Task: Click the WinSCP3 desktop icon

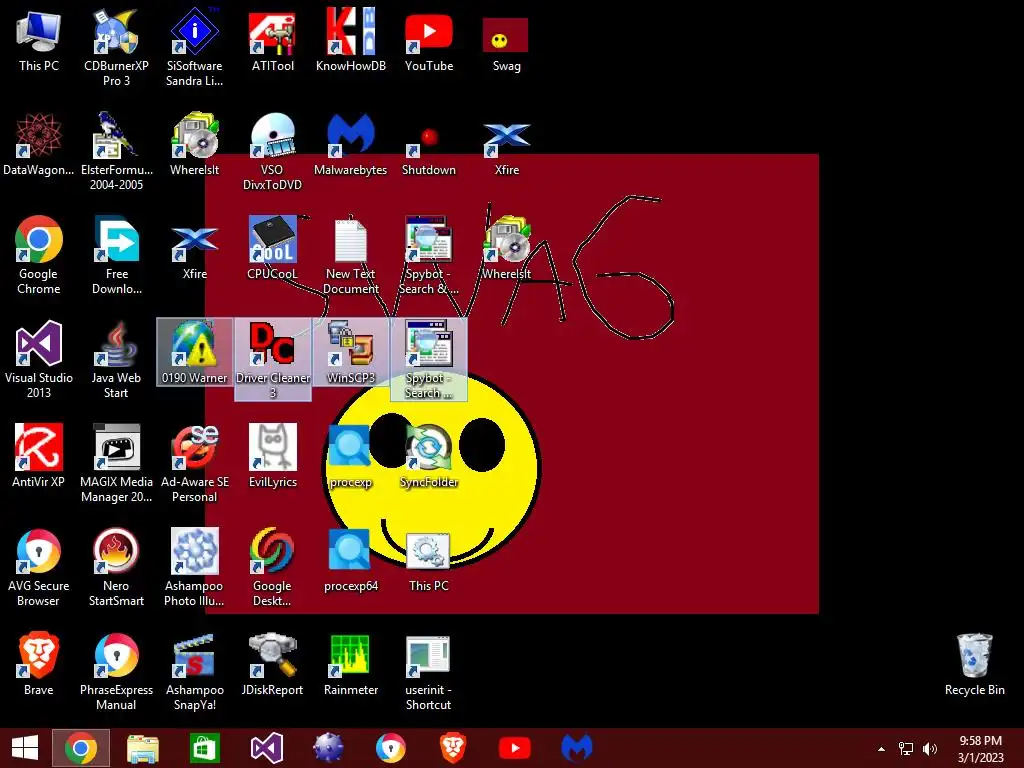Action: click(351, 352)
